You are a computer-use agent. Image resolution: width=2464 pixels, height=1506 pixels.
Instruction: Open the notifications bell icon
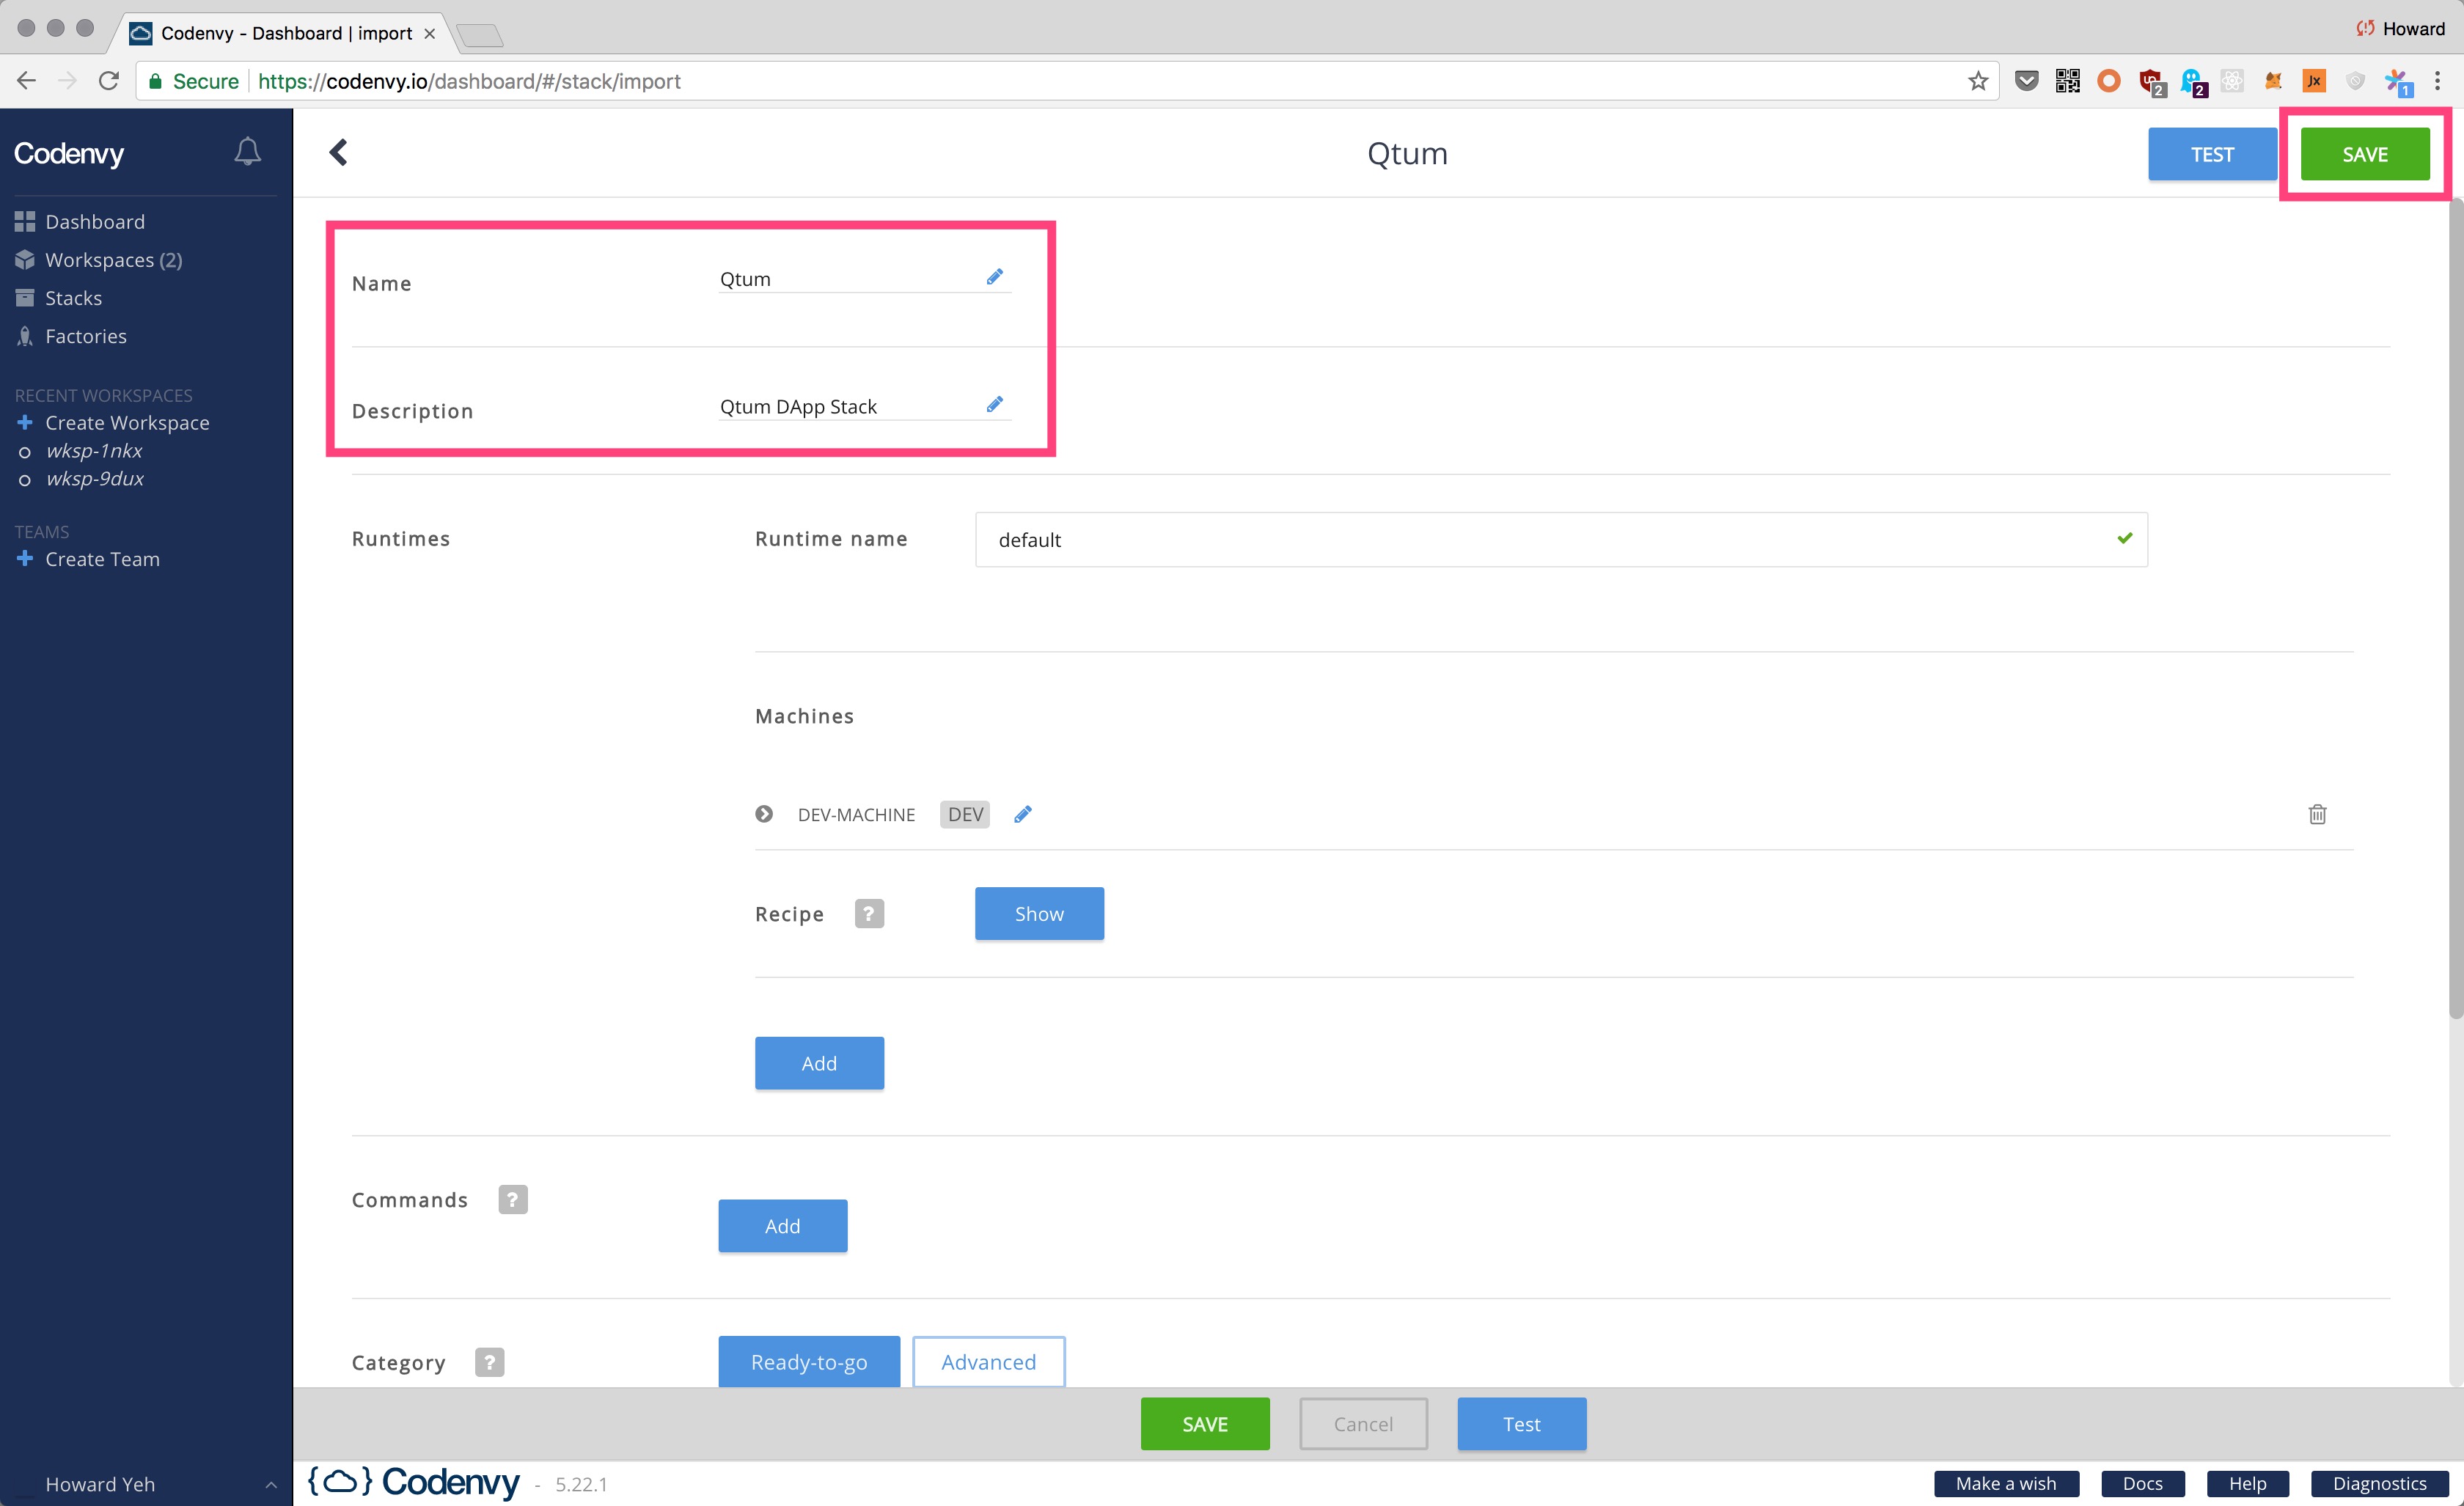click(x=247, y=152)
